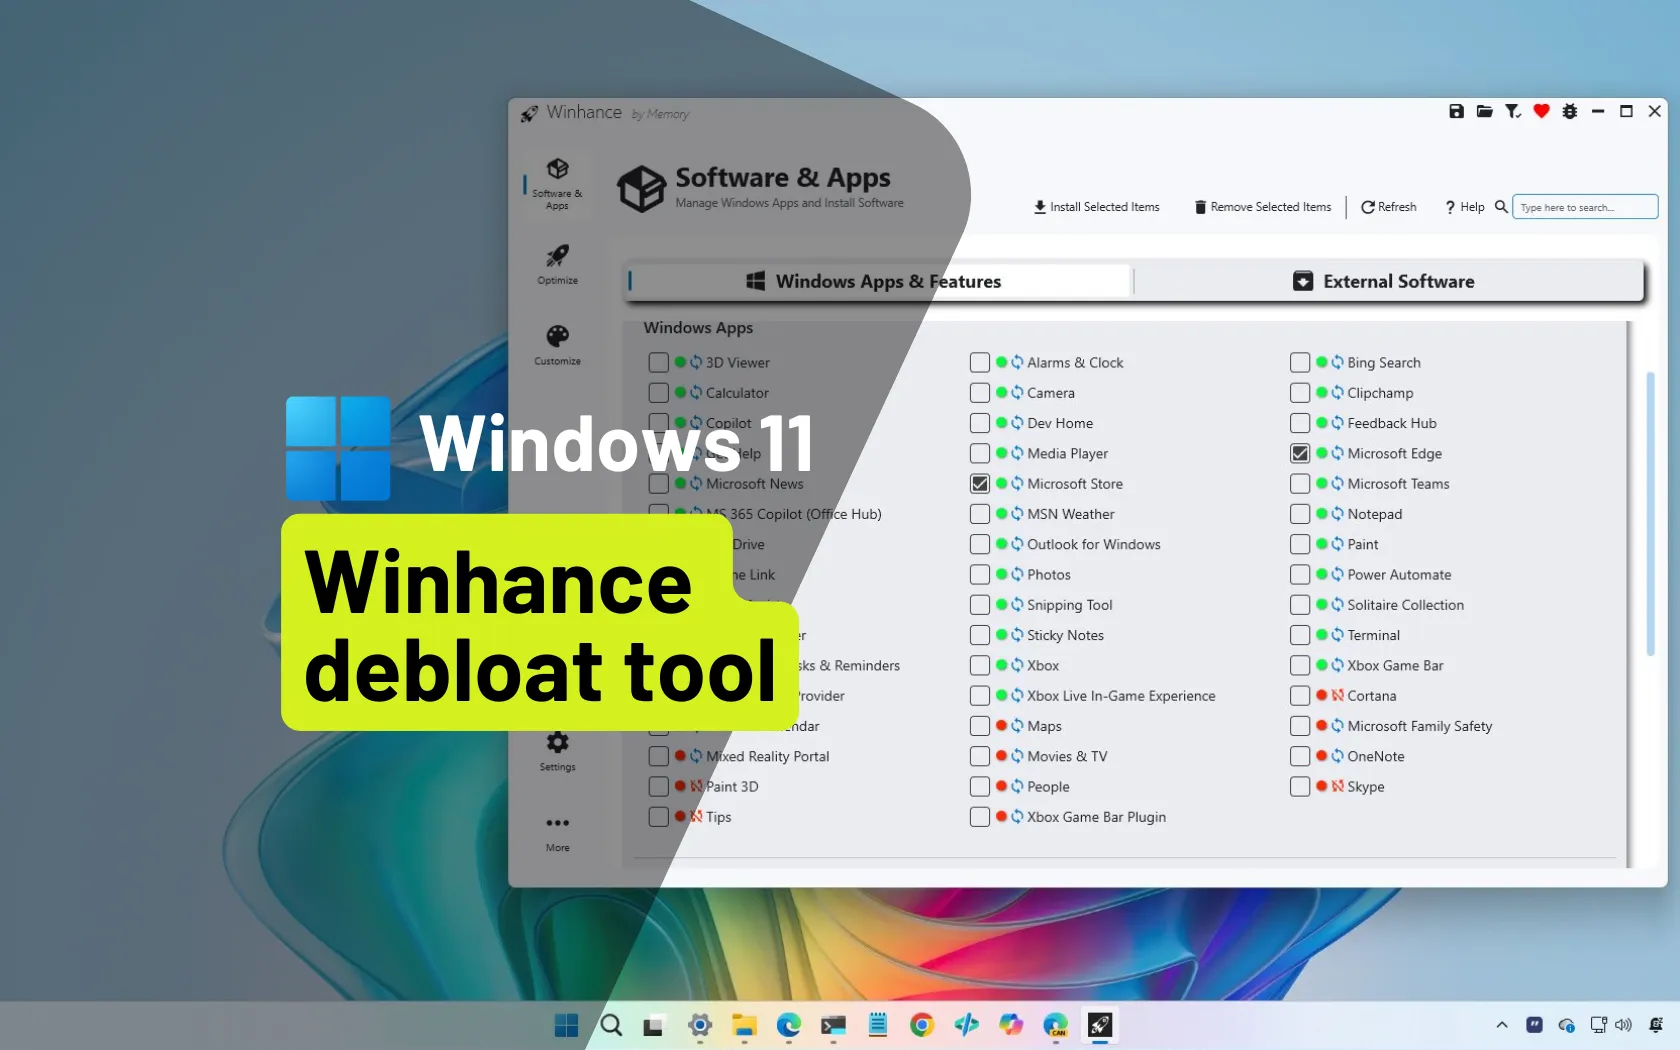
Task: Check the 3D Viewer checkbox
Action: (x=658, y=362)
